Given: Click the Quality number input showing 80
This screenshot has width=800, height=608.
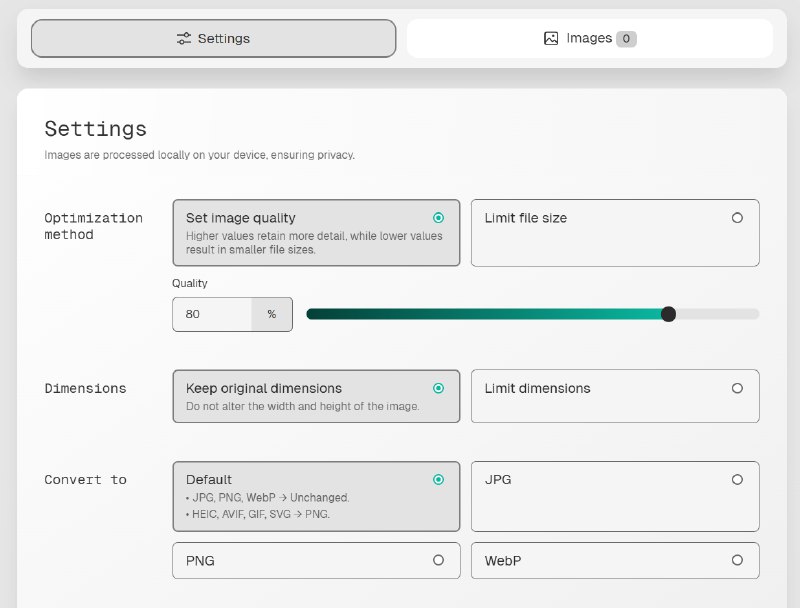Looking at the screenshot, I should (212, 314).
